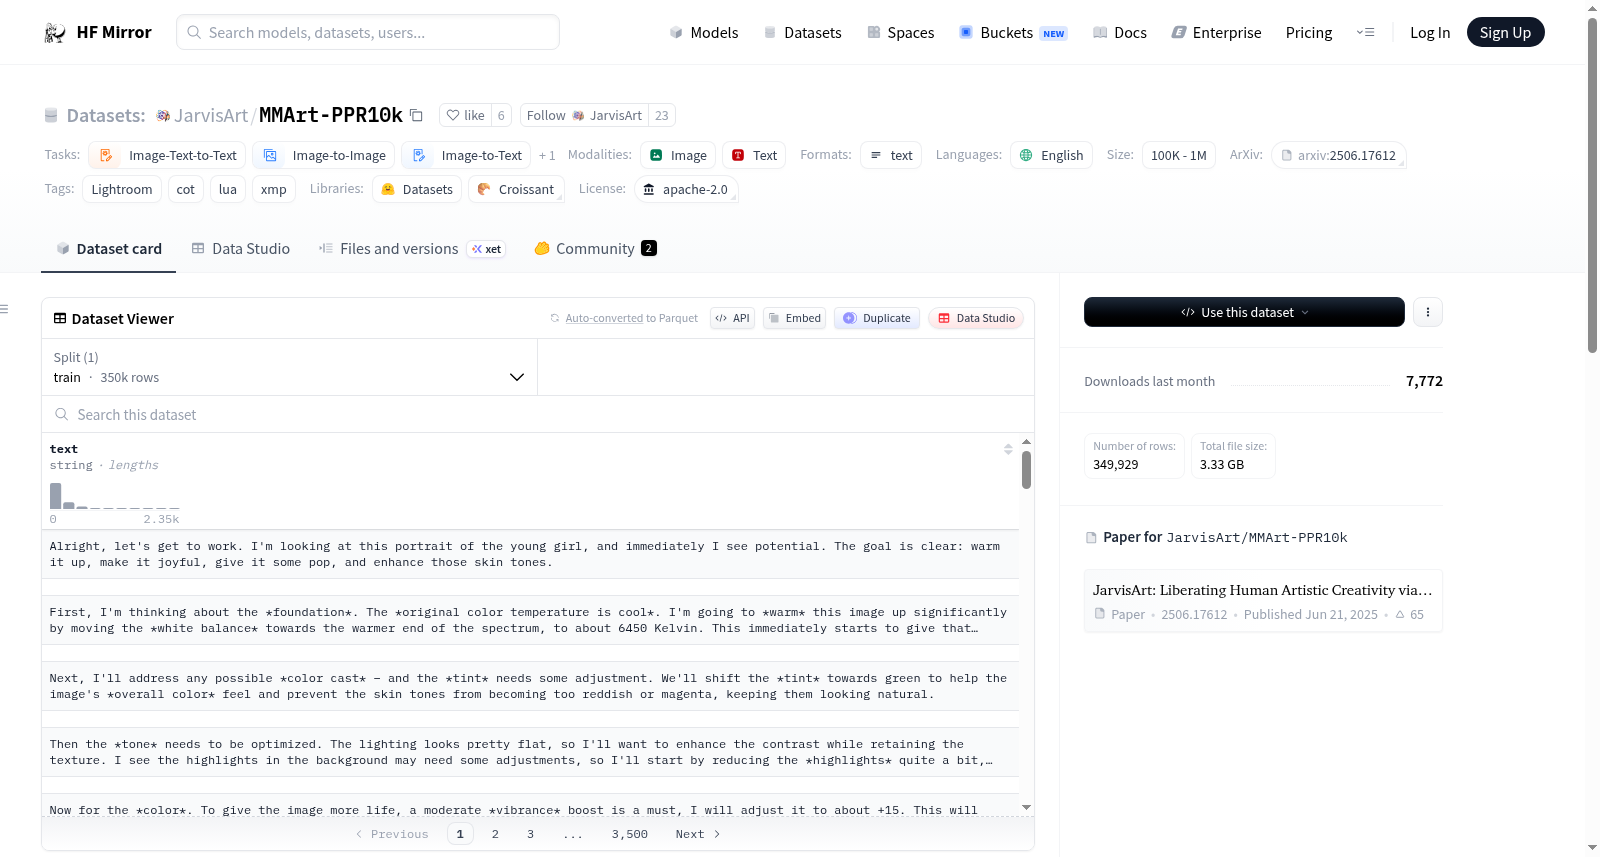Go to Datasets in top navigation
Viewport: 1600px width, 857px height.
[x=802, y=33]
